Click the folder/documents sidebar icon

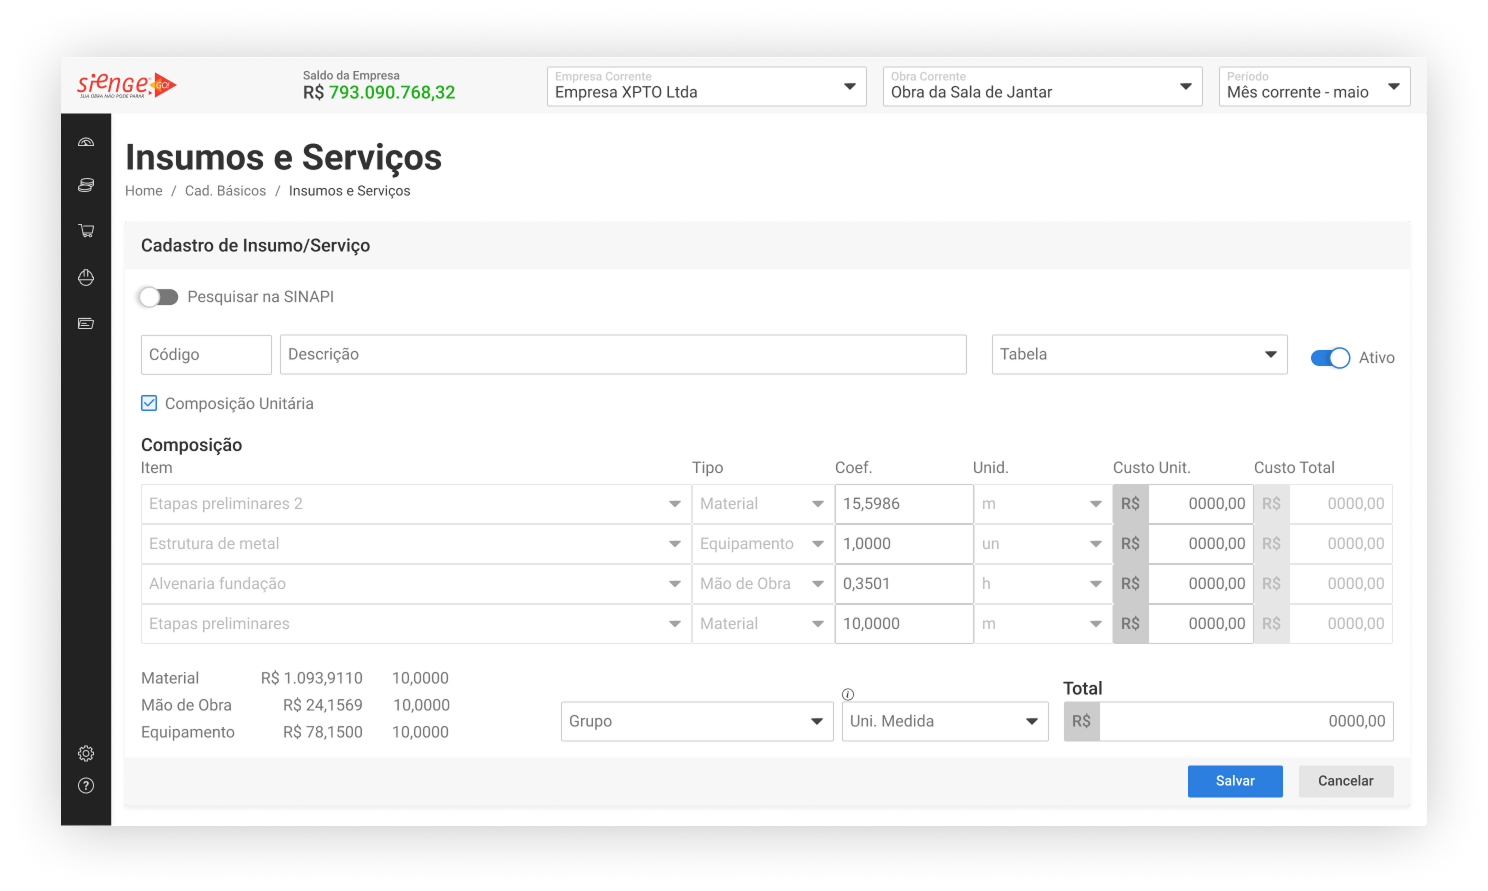pyautogui.click(x=86, y=323)
